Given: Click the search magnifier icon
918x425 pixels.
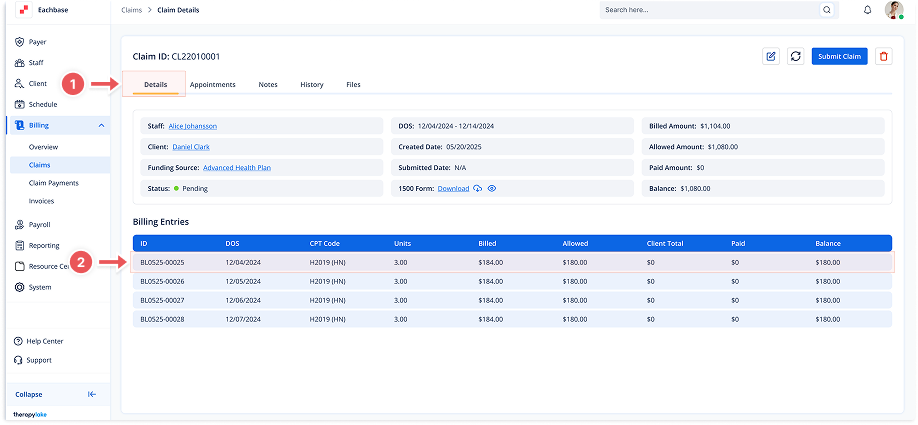Looking at the screenshot, I should pos(826,10).
